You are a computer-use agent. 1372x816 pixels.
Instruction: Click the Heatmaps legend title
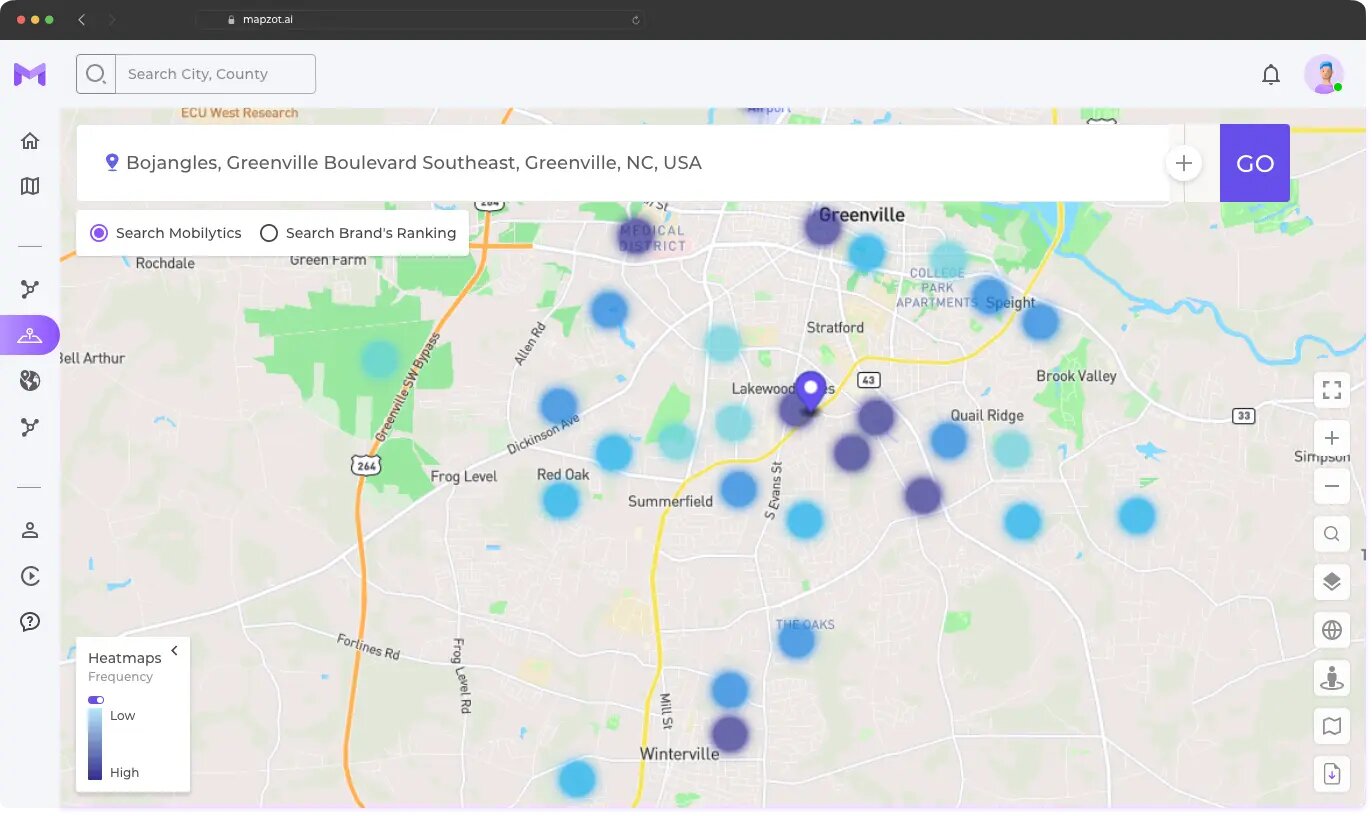(125, 658)
